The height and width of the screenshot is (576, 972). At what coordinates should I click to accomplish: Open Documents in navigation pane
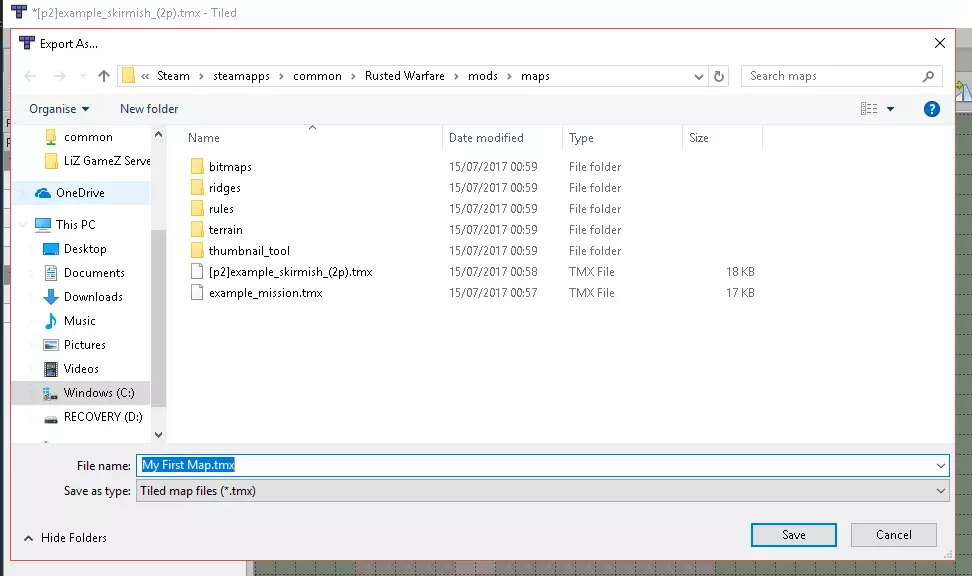point(94,273)
